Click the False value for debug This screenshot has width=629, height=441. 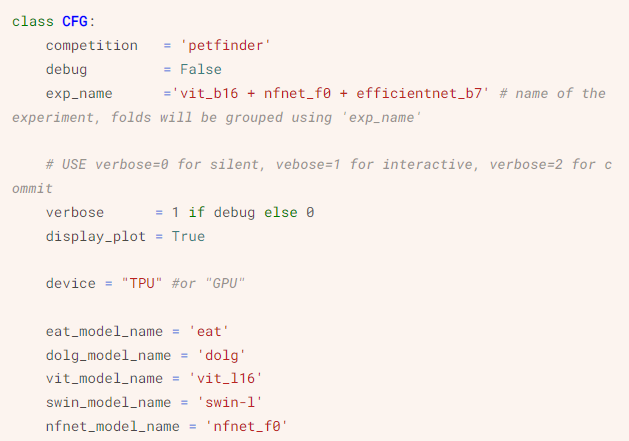point(201,69)
